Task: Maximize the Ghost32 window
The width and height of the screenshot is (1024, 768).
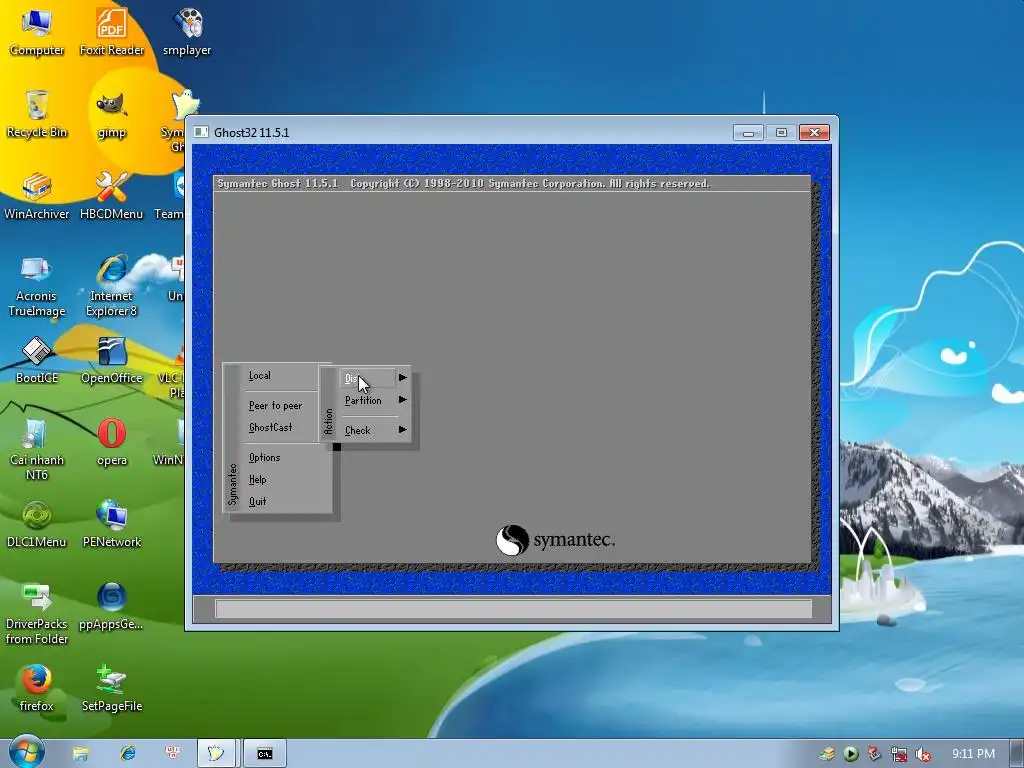Action: click(x=781, y=133)
